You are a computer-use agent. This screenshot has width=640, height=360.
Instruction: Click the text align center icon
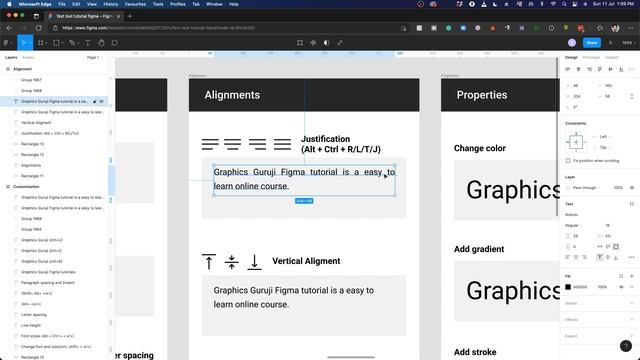[576, 257]
